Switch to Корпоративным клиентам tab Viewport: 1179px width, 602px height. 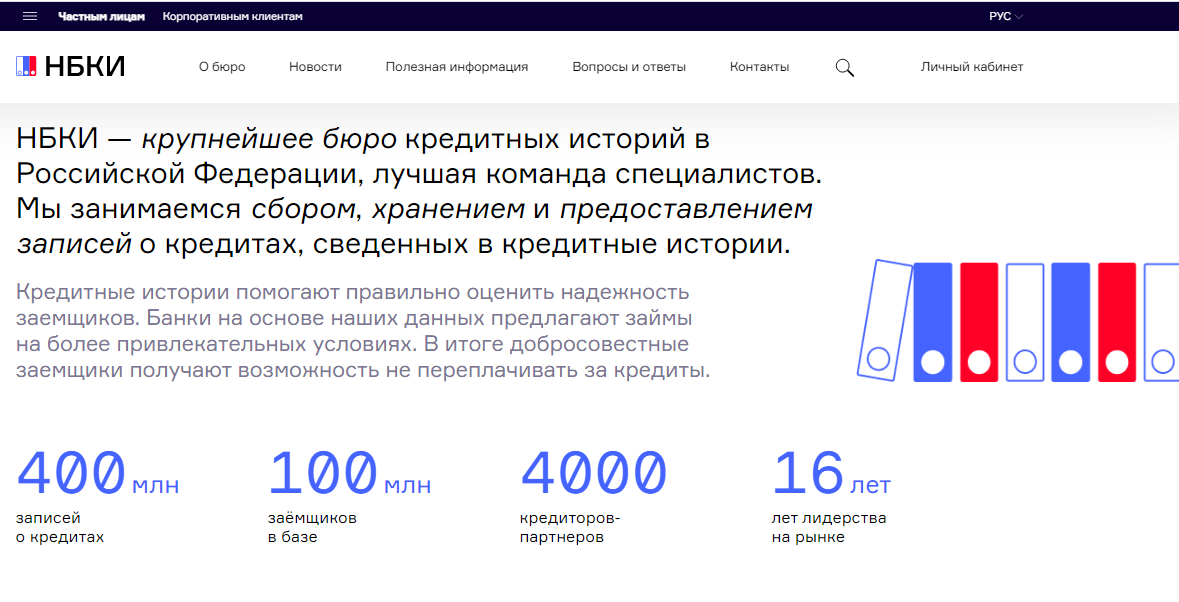232,16
